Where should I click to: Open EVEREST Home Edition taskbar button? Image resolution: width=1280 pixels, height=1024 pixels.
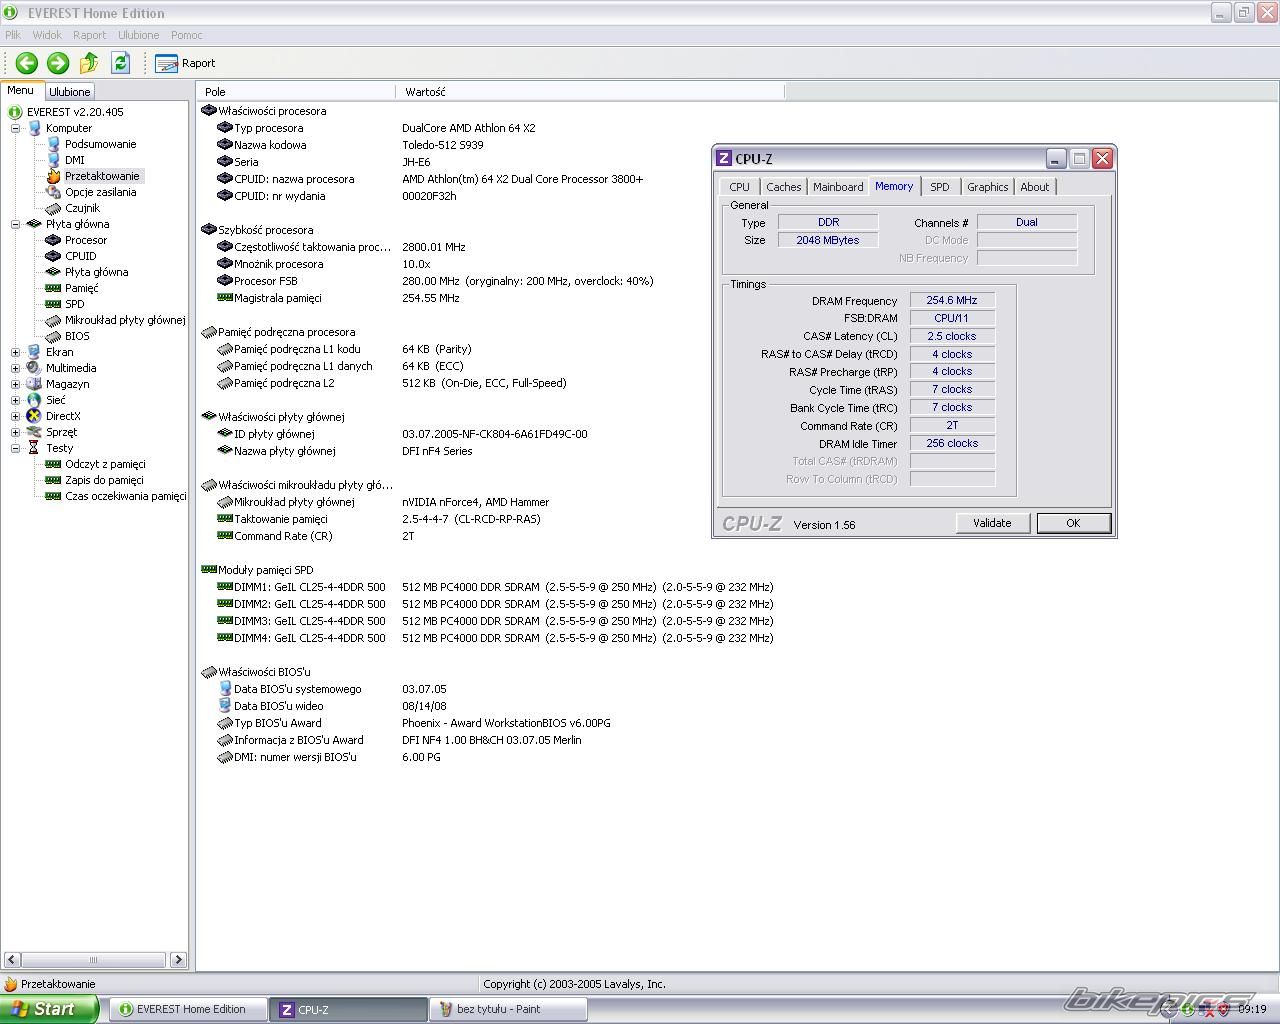[189, 1009]
